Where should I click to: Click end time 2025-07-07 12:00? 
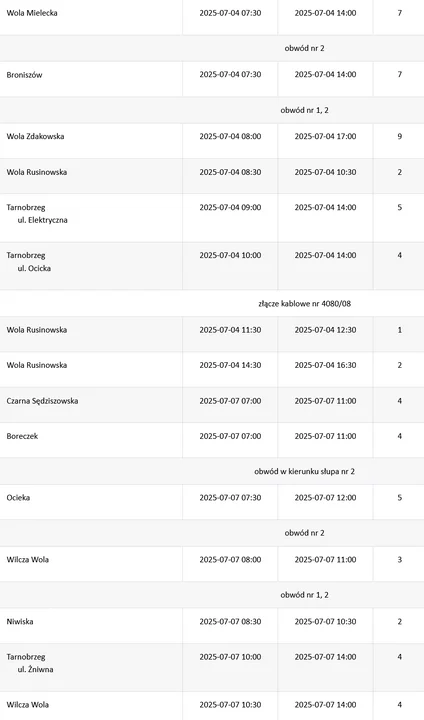tap(325, 498)
